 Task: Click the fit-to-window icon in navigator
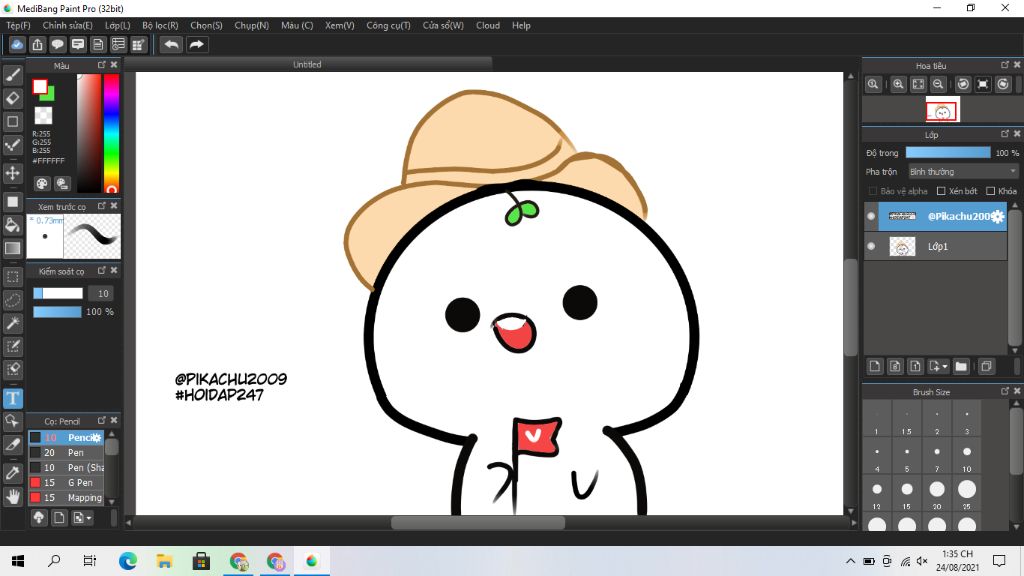pos(918,84)
